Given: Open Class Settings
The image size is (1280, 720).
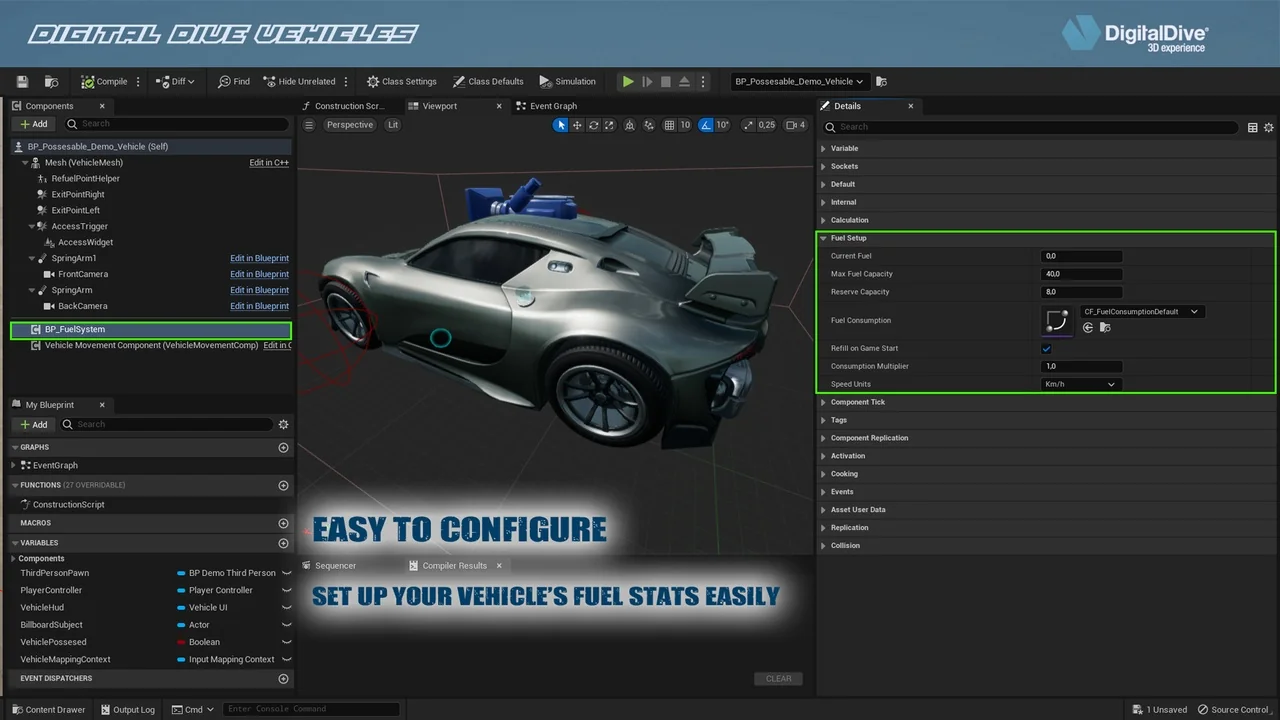Looking at the screenshot, I should click(401, 81).
